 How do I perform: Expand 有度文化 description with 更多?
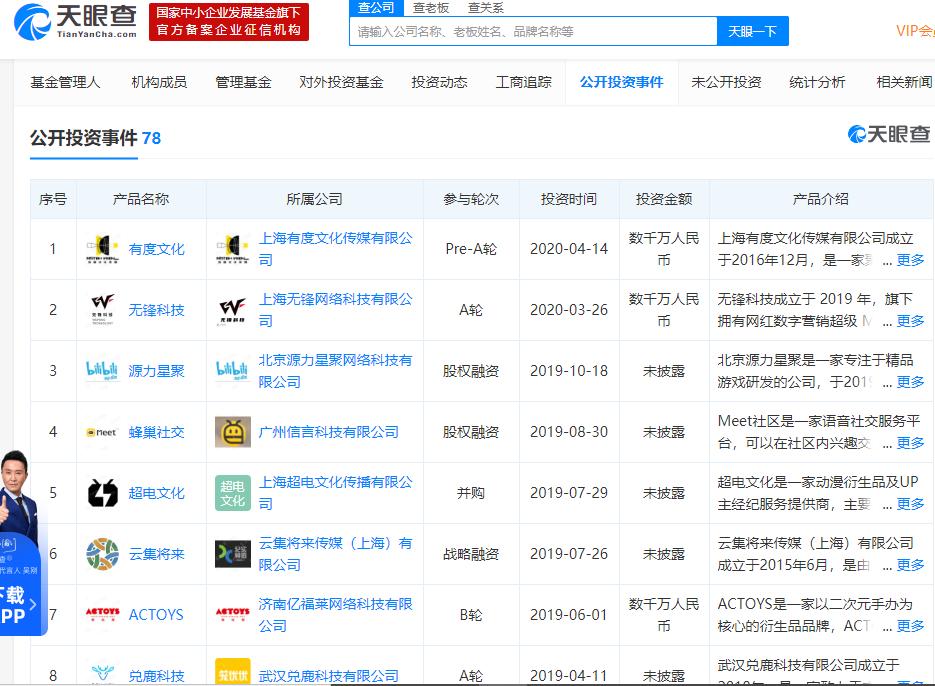pyautogui.click(x=910, y=260)
